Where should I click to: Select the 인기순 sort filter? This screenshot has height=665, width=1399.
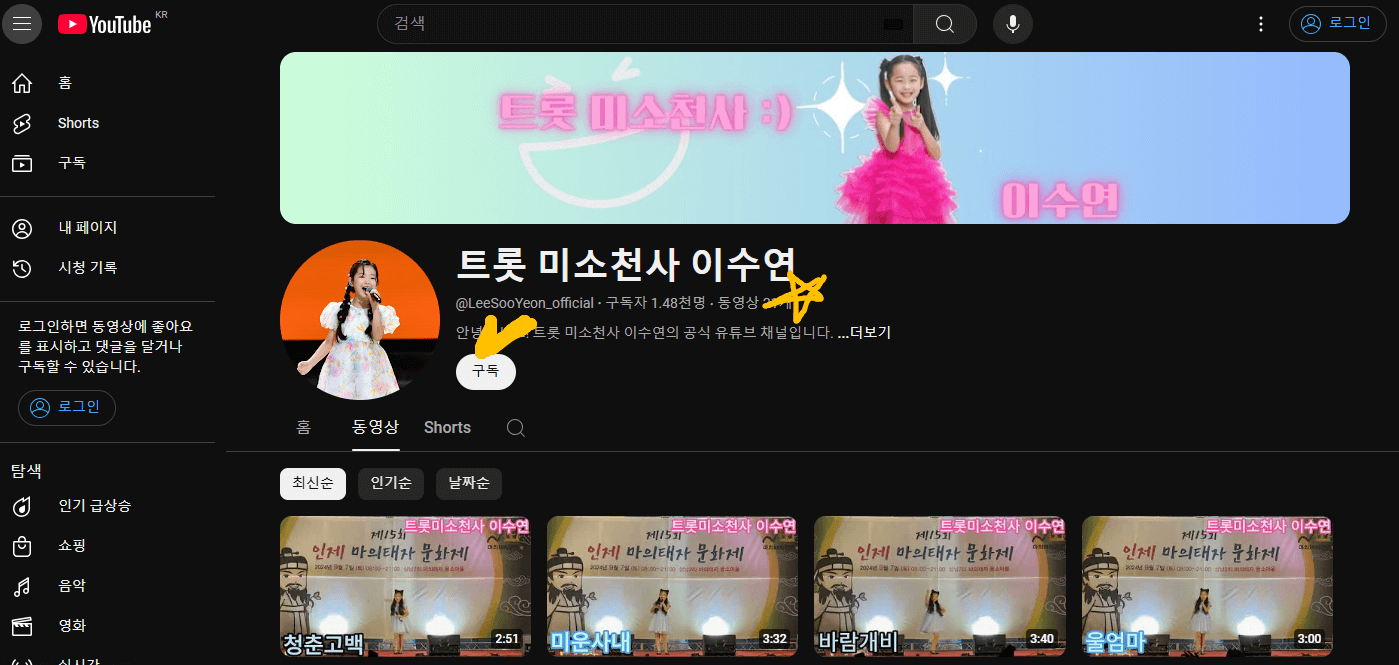[390, 483]
